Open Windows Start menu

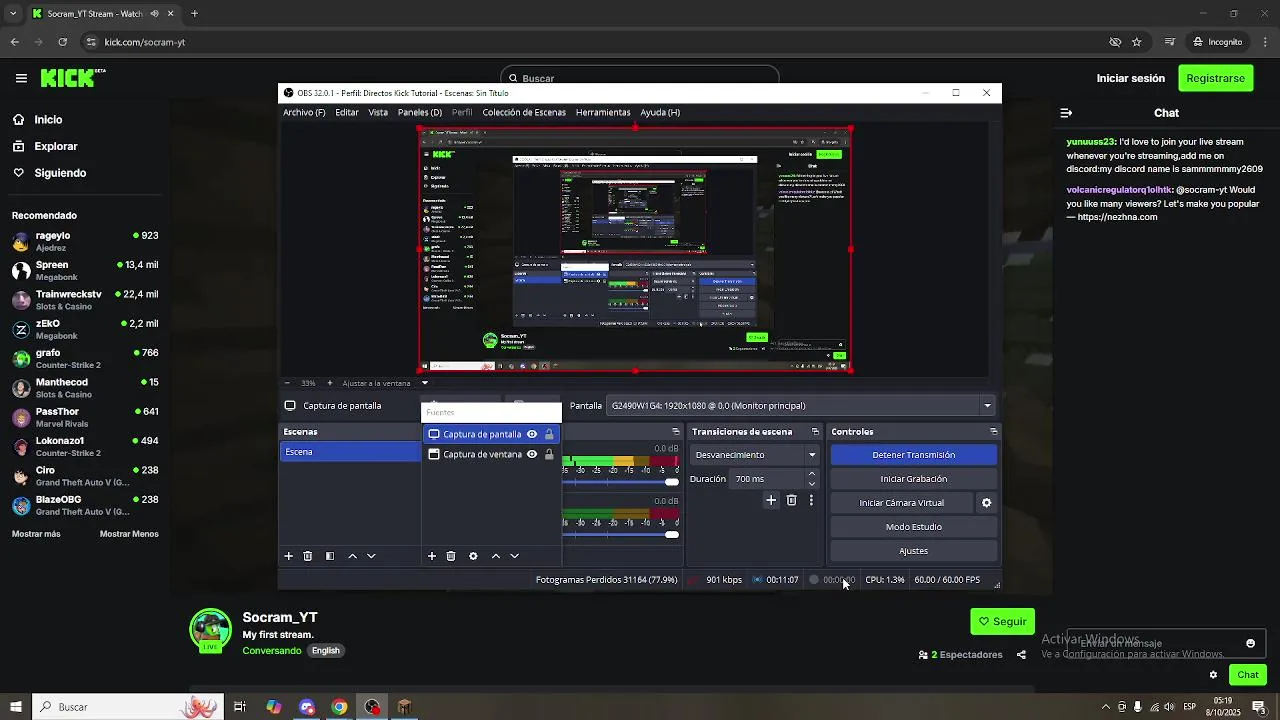pyautogui.click(x=16, y=707)
